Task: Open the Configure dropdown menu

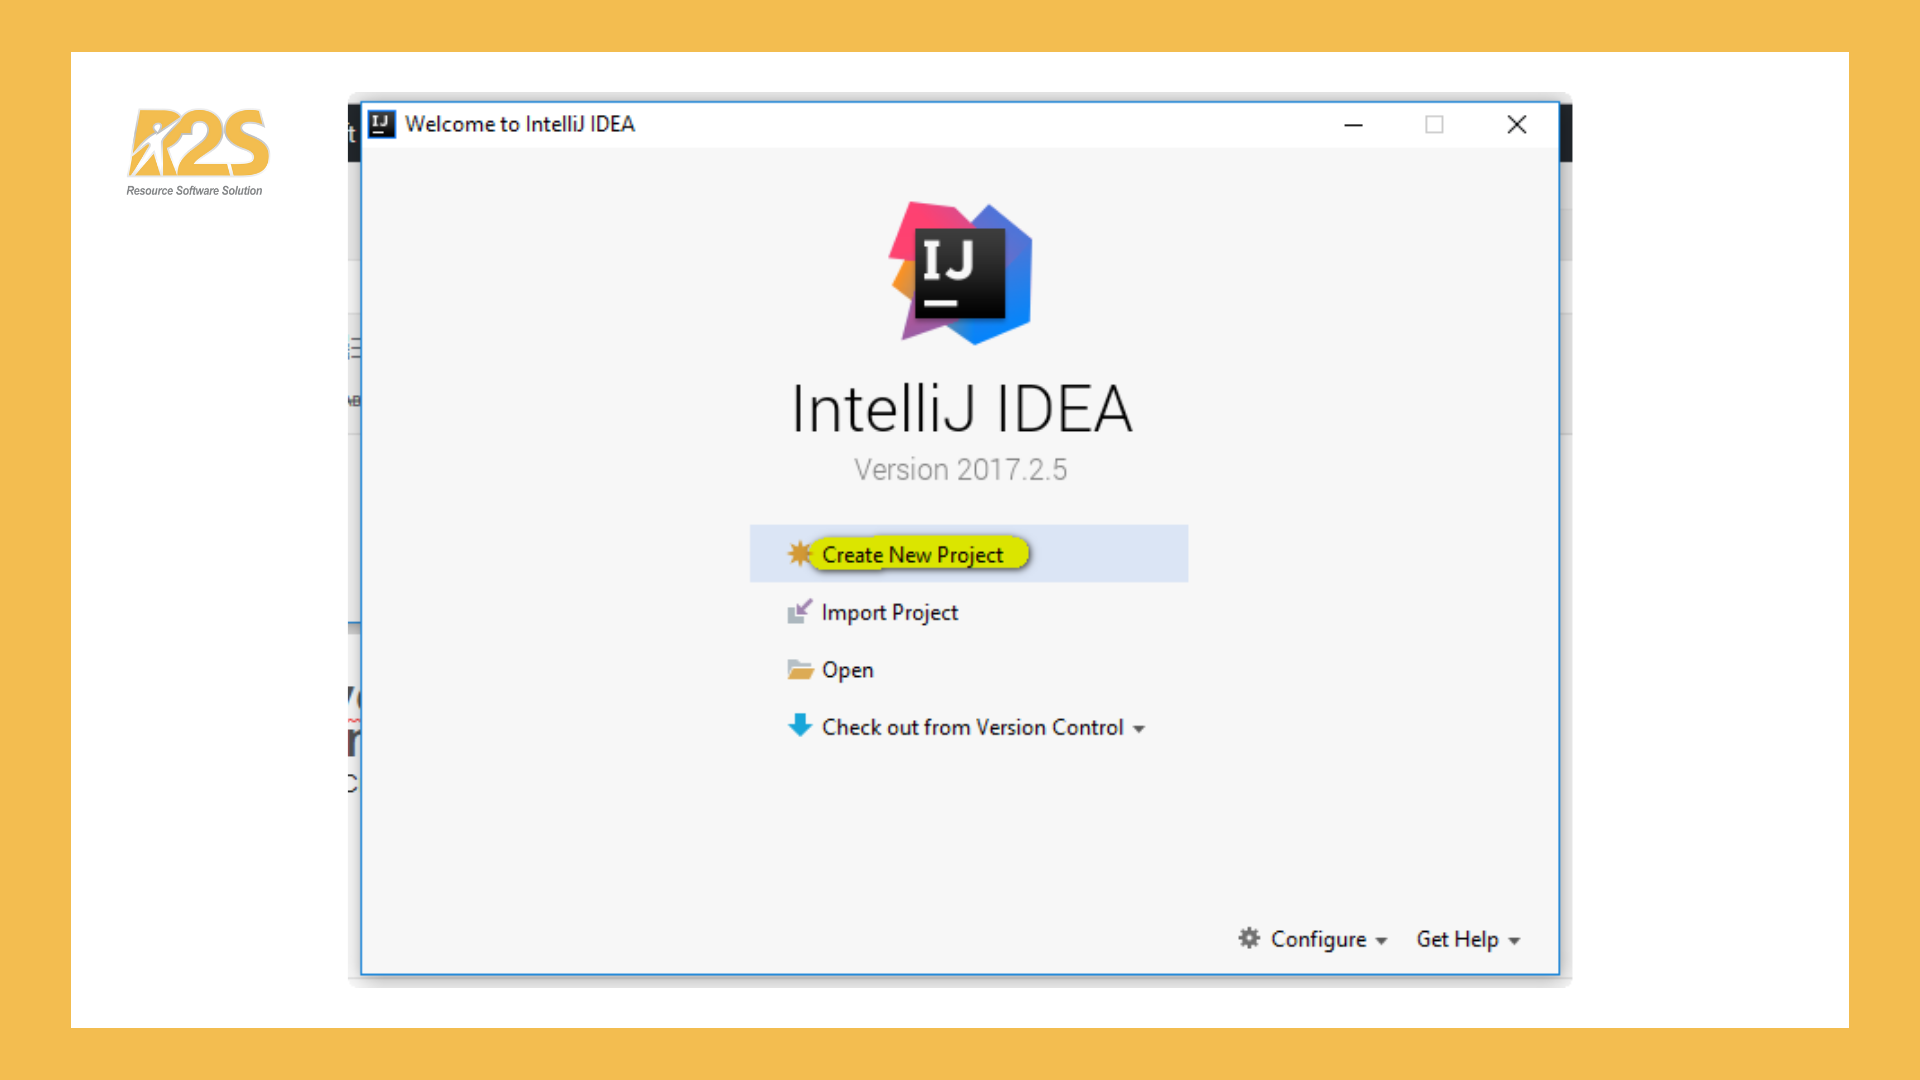Action: (x=1317, y=939)
